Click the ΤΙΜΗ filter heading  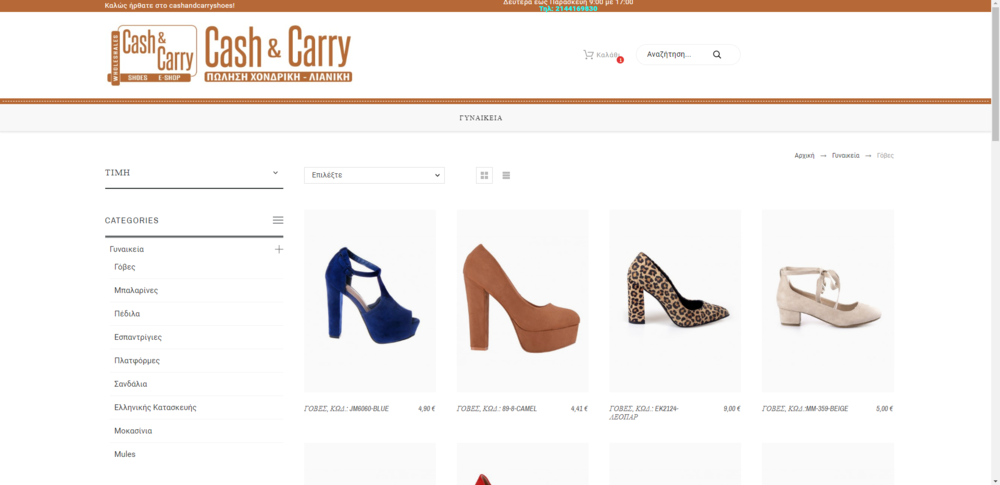coord(117,172)
